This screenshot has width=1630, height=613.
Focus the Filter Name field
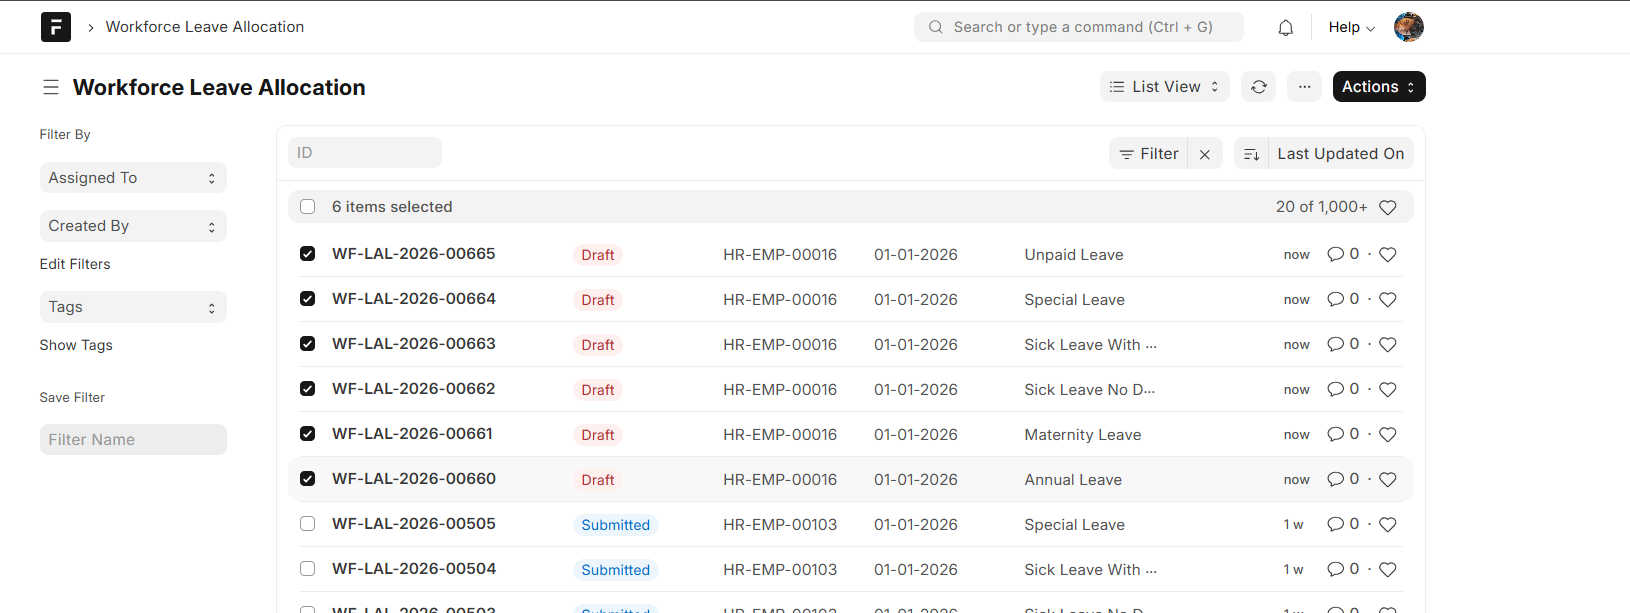pos(133,440)
